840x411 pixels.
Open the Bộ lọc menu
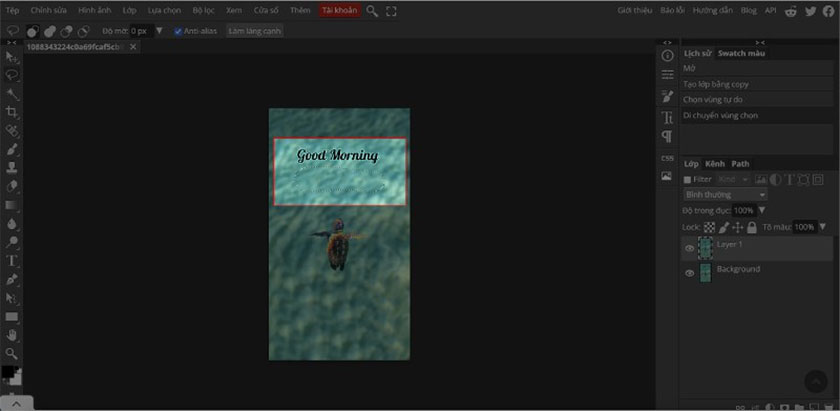point(204,11)
